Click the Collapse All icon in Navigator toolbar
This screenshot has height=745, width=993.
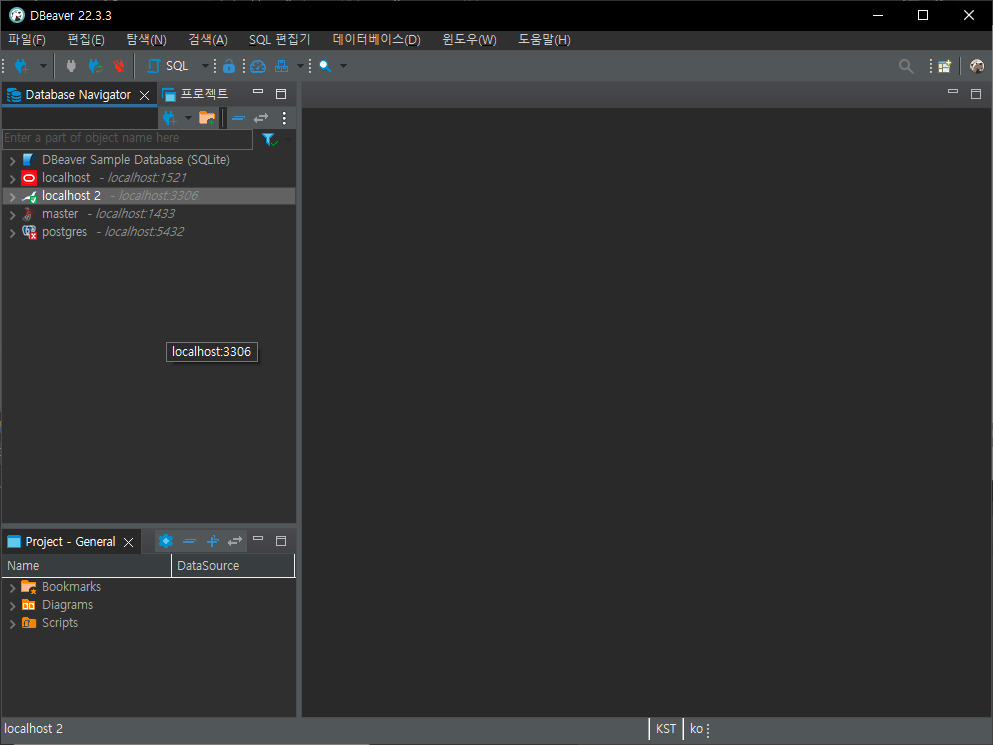tap(239, 118)
